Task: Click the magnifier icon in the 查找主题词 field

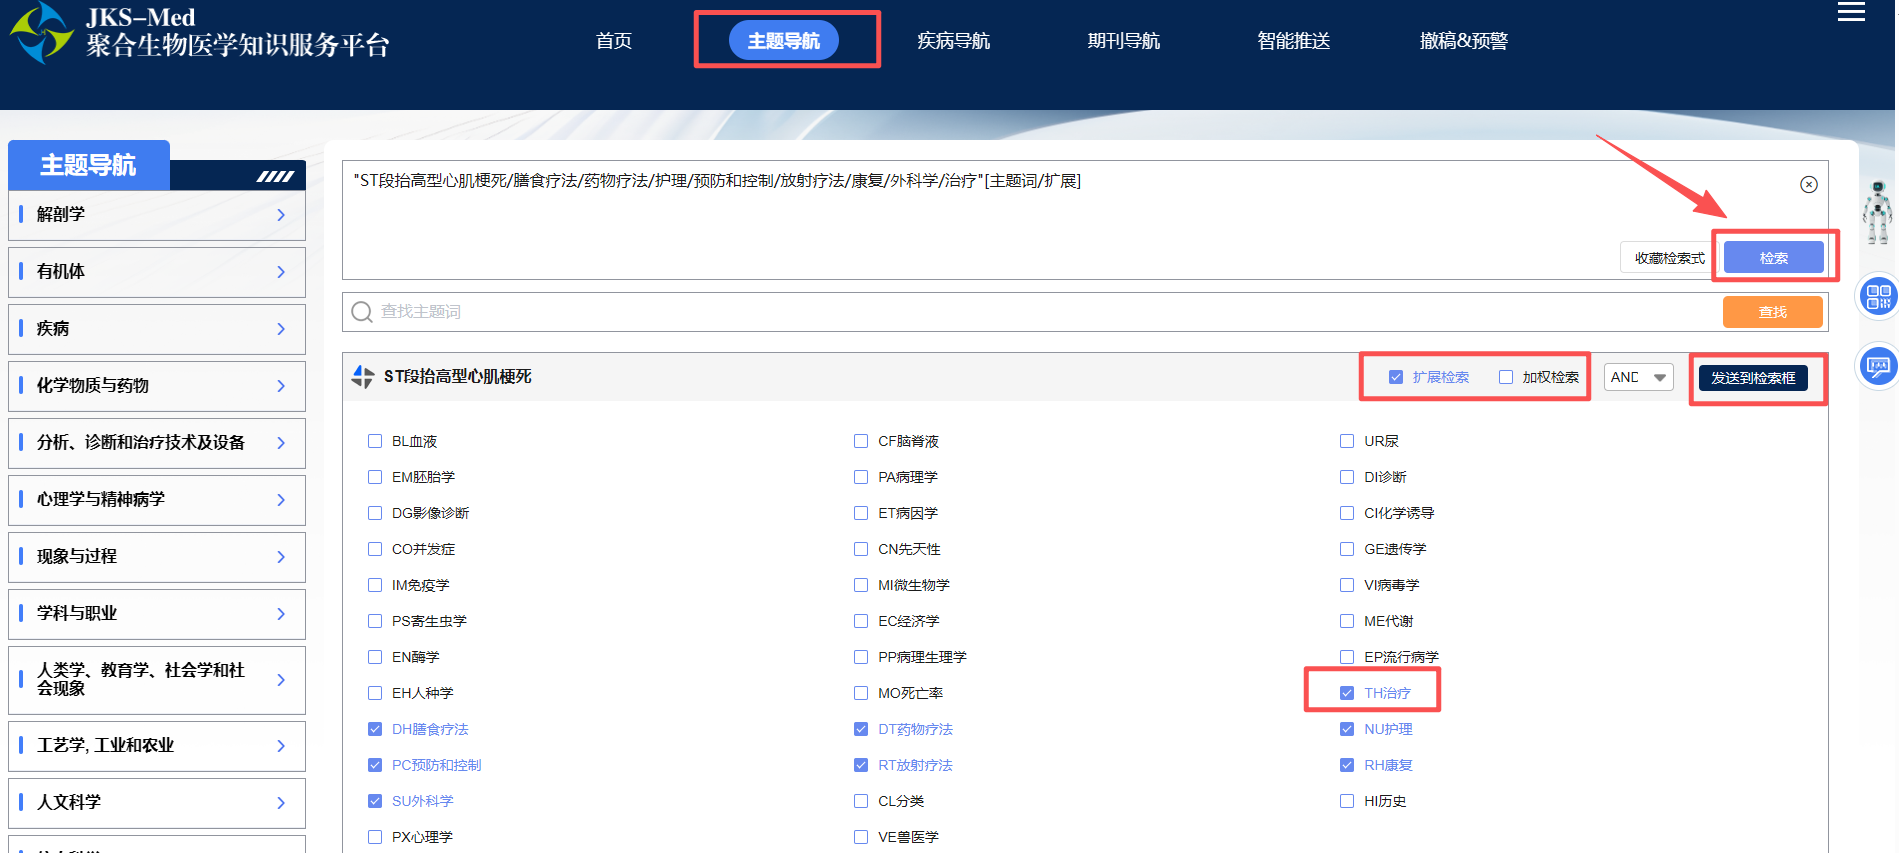Action: (362, 312)
